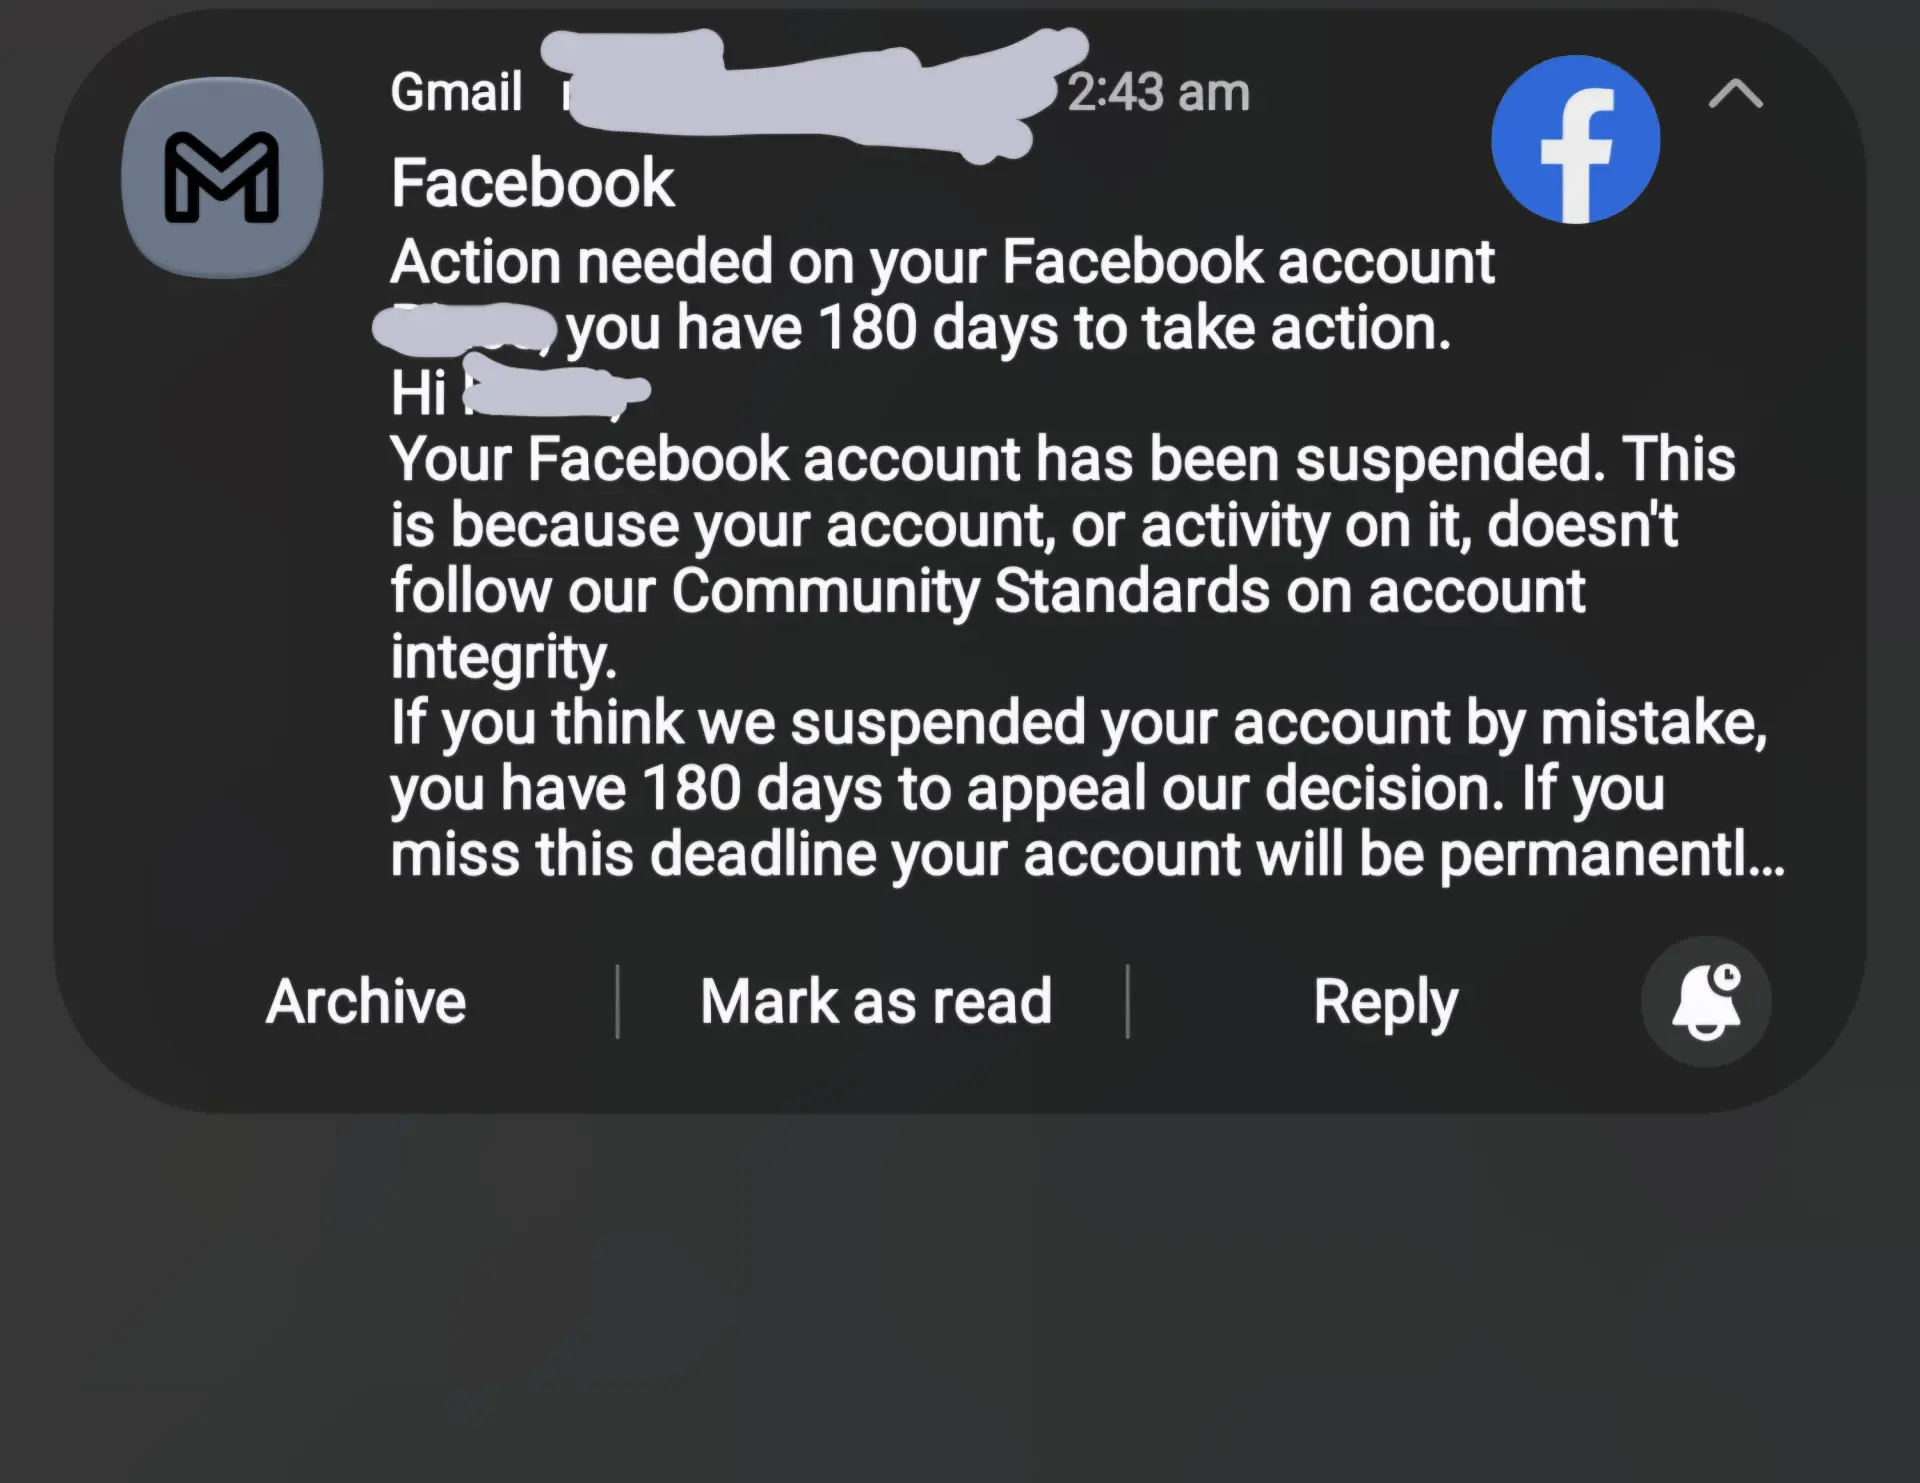Tap the 2:43 am timestamp
This screenshot has height=1483, width=1920.
point(1158,93)
